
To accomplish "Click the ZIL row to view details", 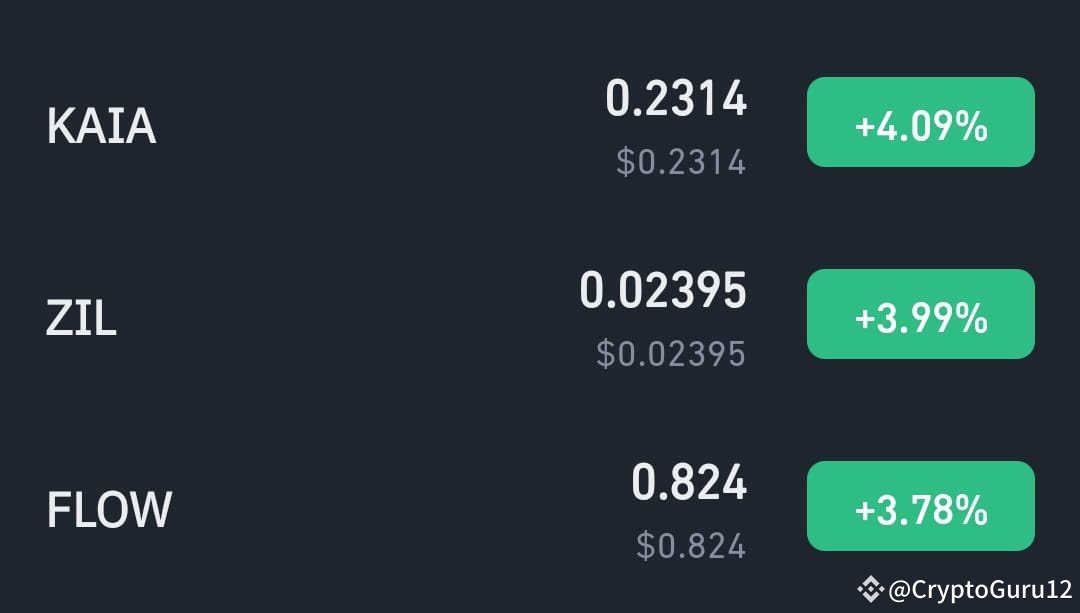I will [400, 318].
